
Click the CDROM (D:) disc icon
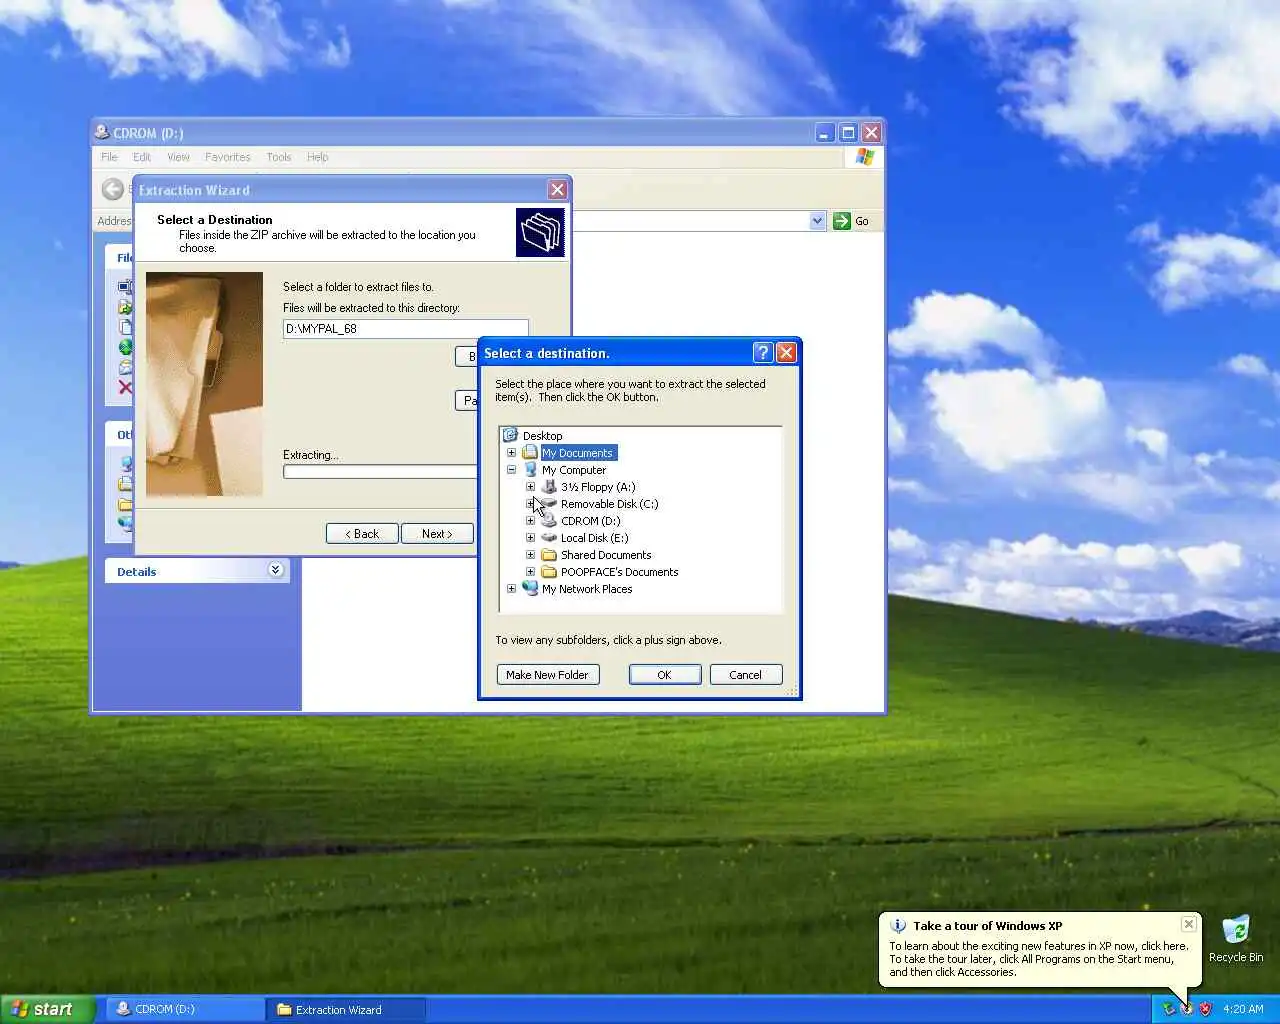coord(549,520)
